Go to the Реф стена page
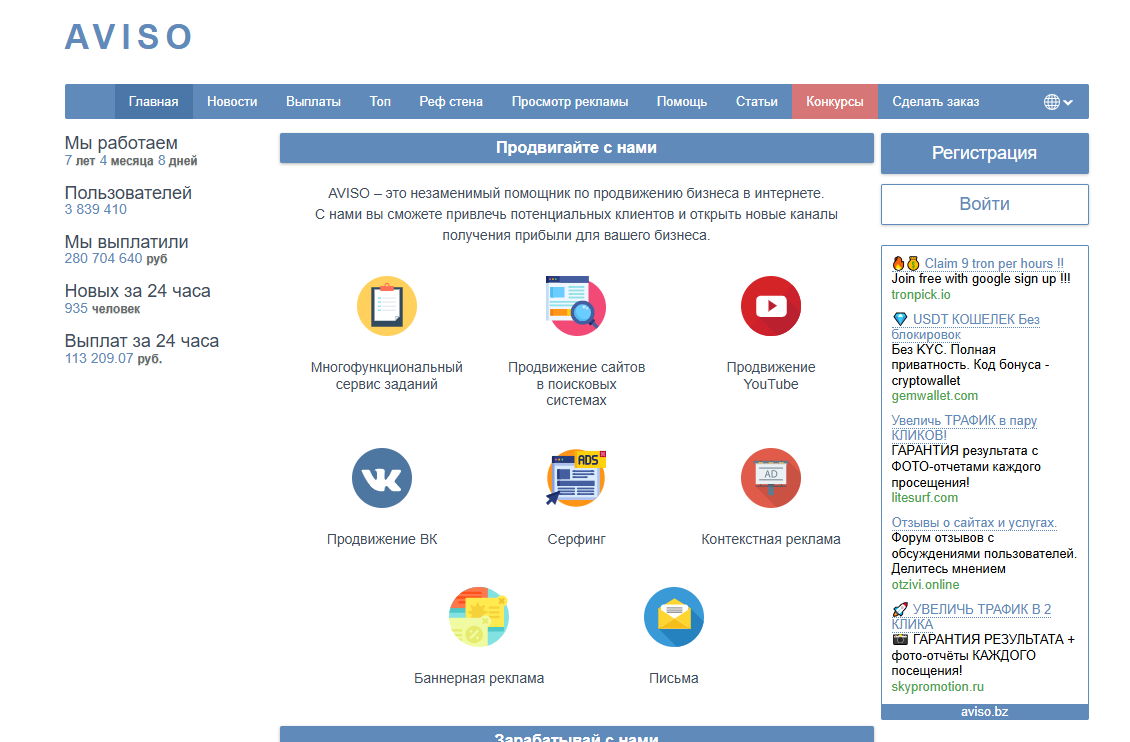This screenshot has height=742, width=1130. tap(451, 101)
